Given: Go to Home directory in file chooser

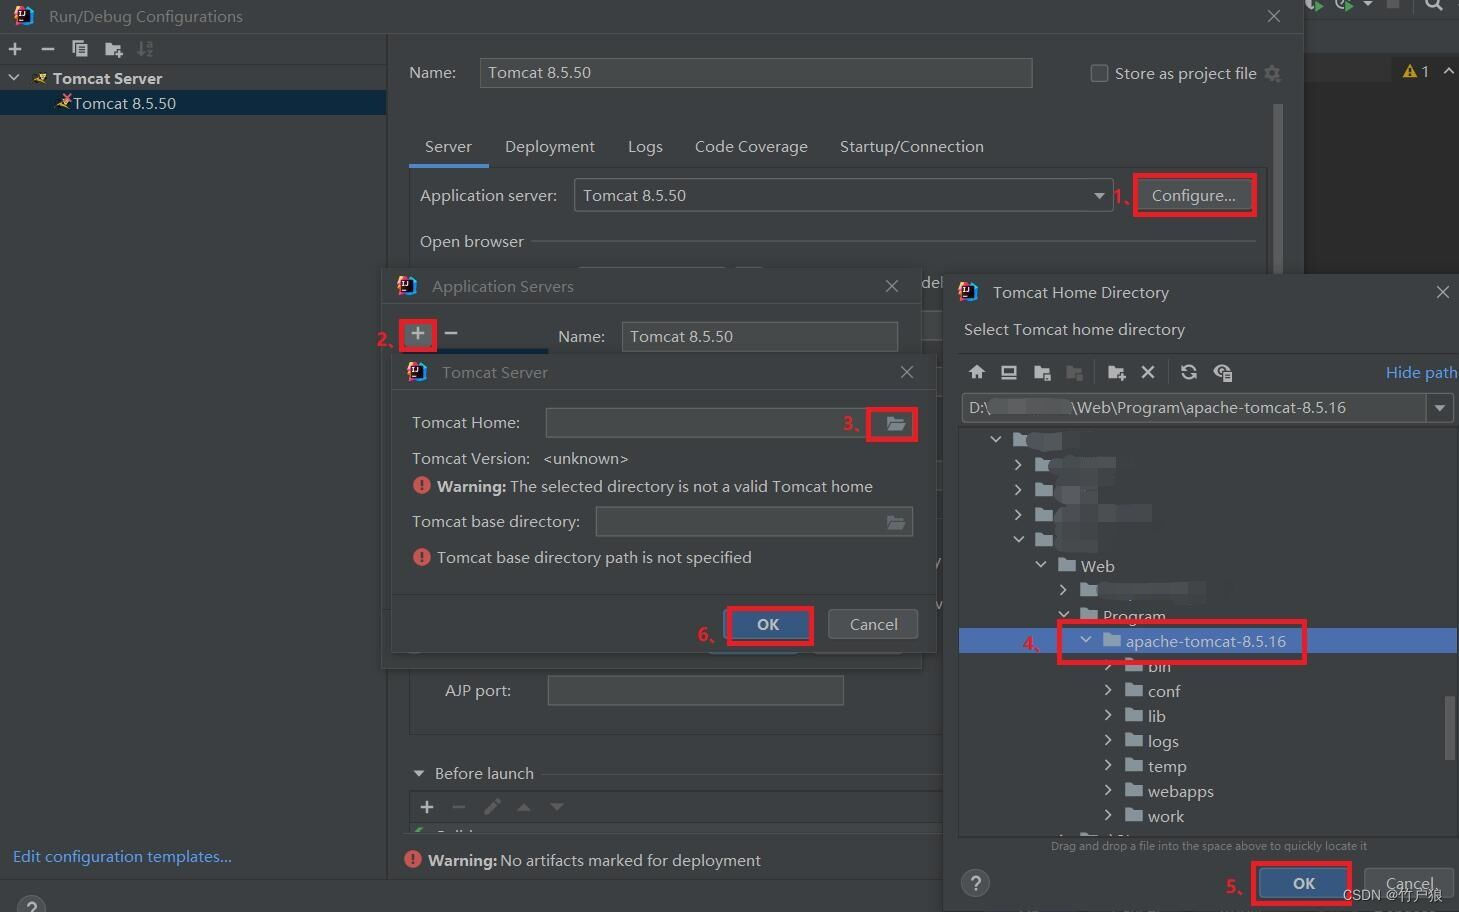Looking at the screenshot, I should click(977, 372).
